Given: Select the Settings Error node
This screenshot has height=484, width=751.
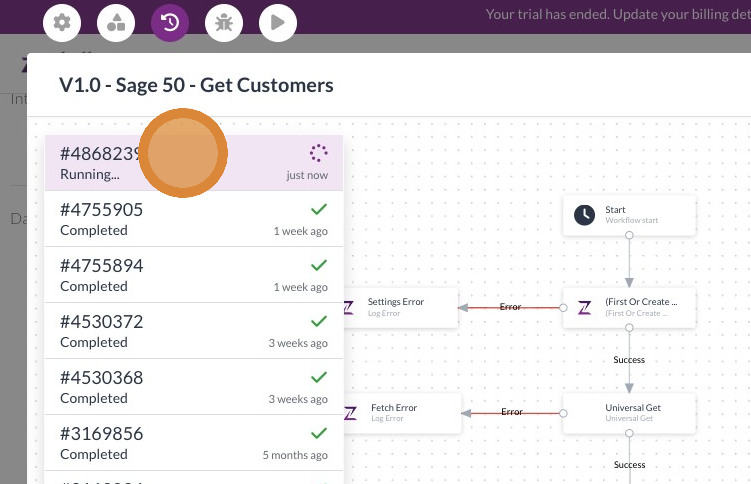Looking at the screenshot, I should 401,307.
